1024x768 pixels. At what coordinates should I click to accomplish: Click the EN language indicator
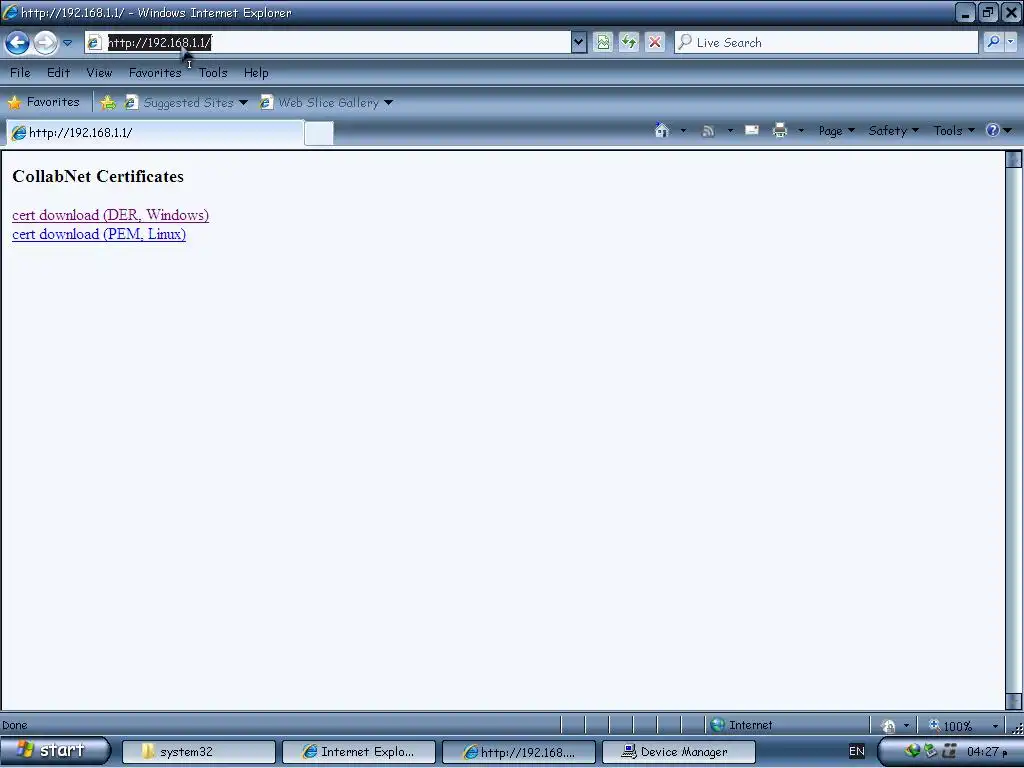[x=857, y=751]
